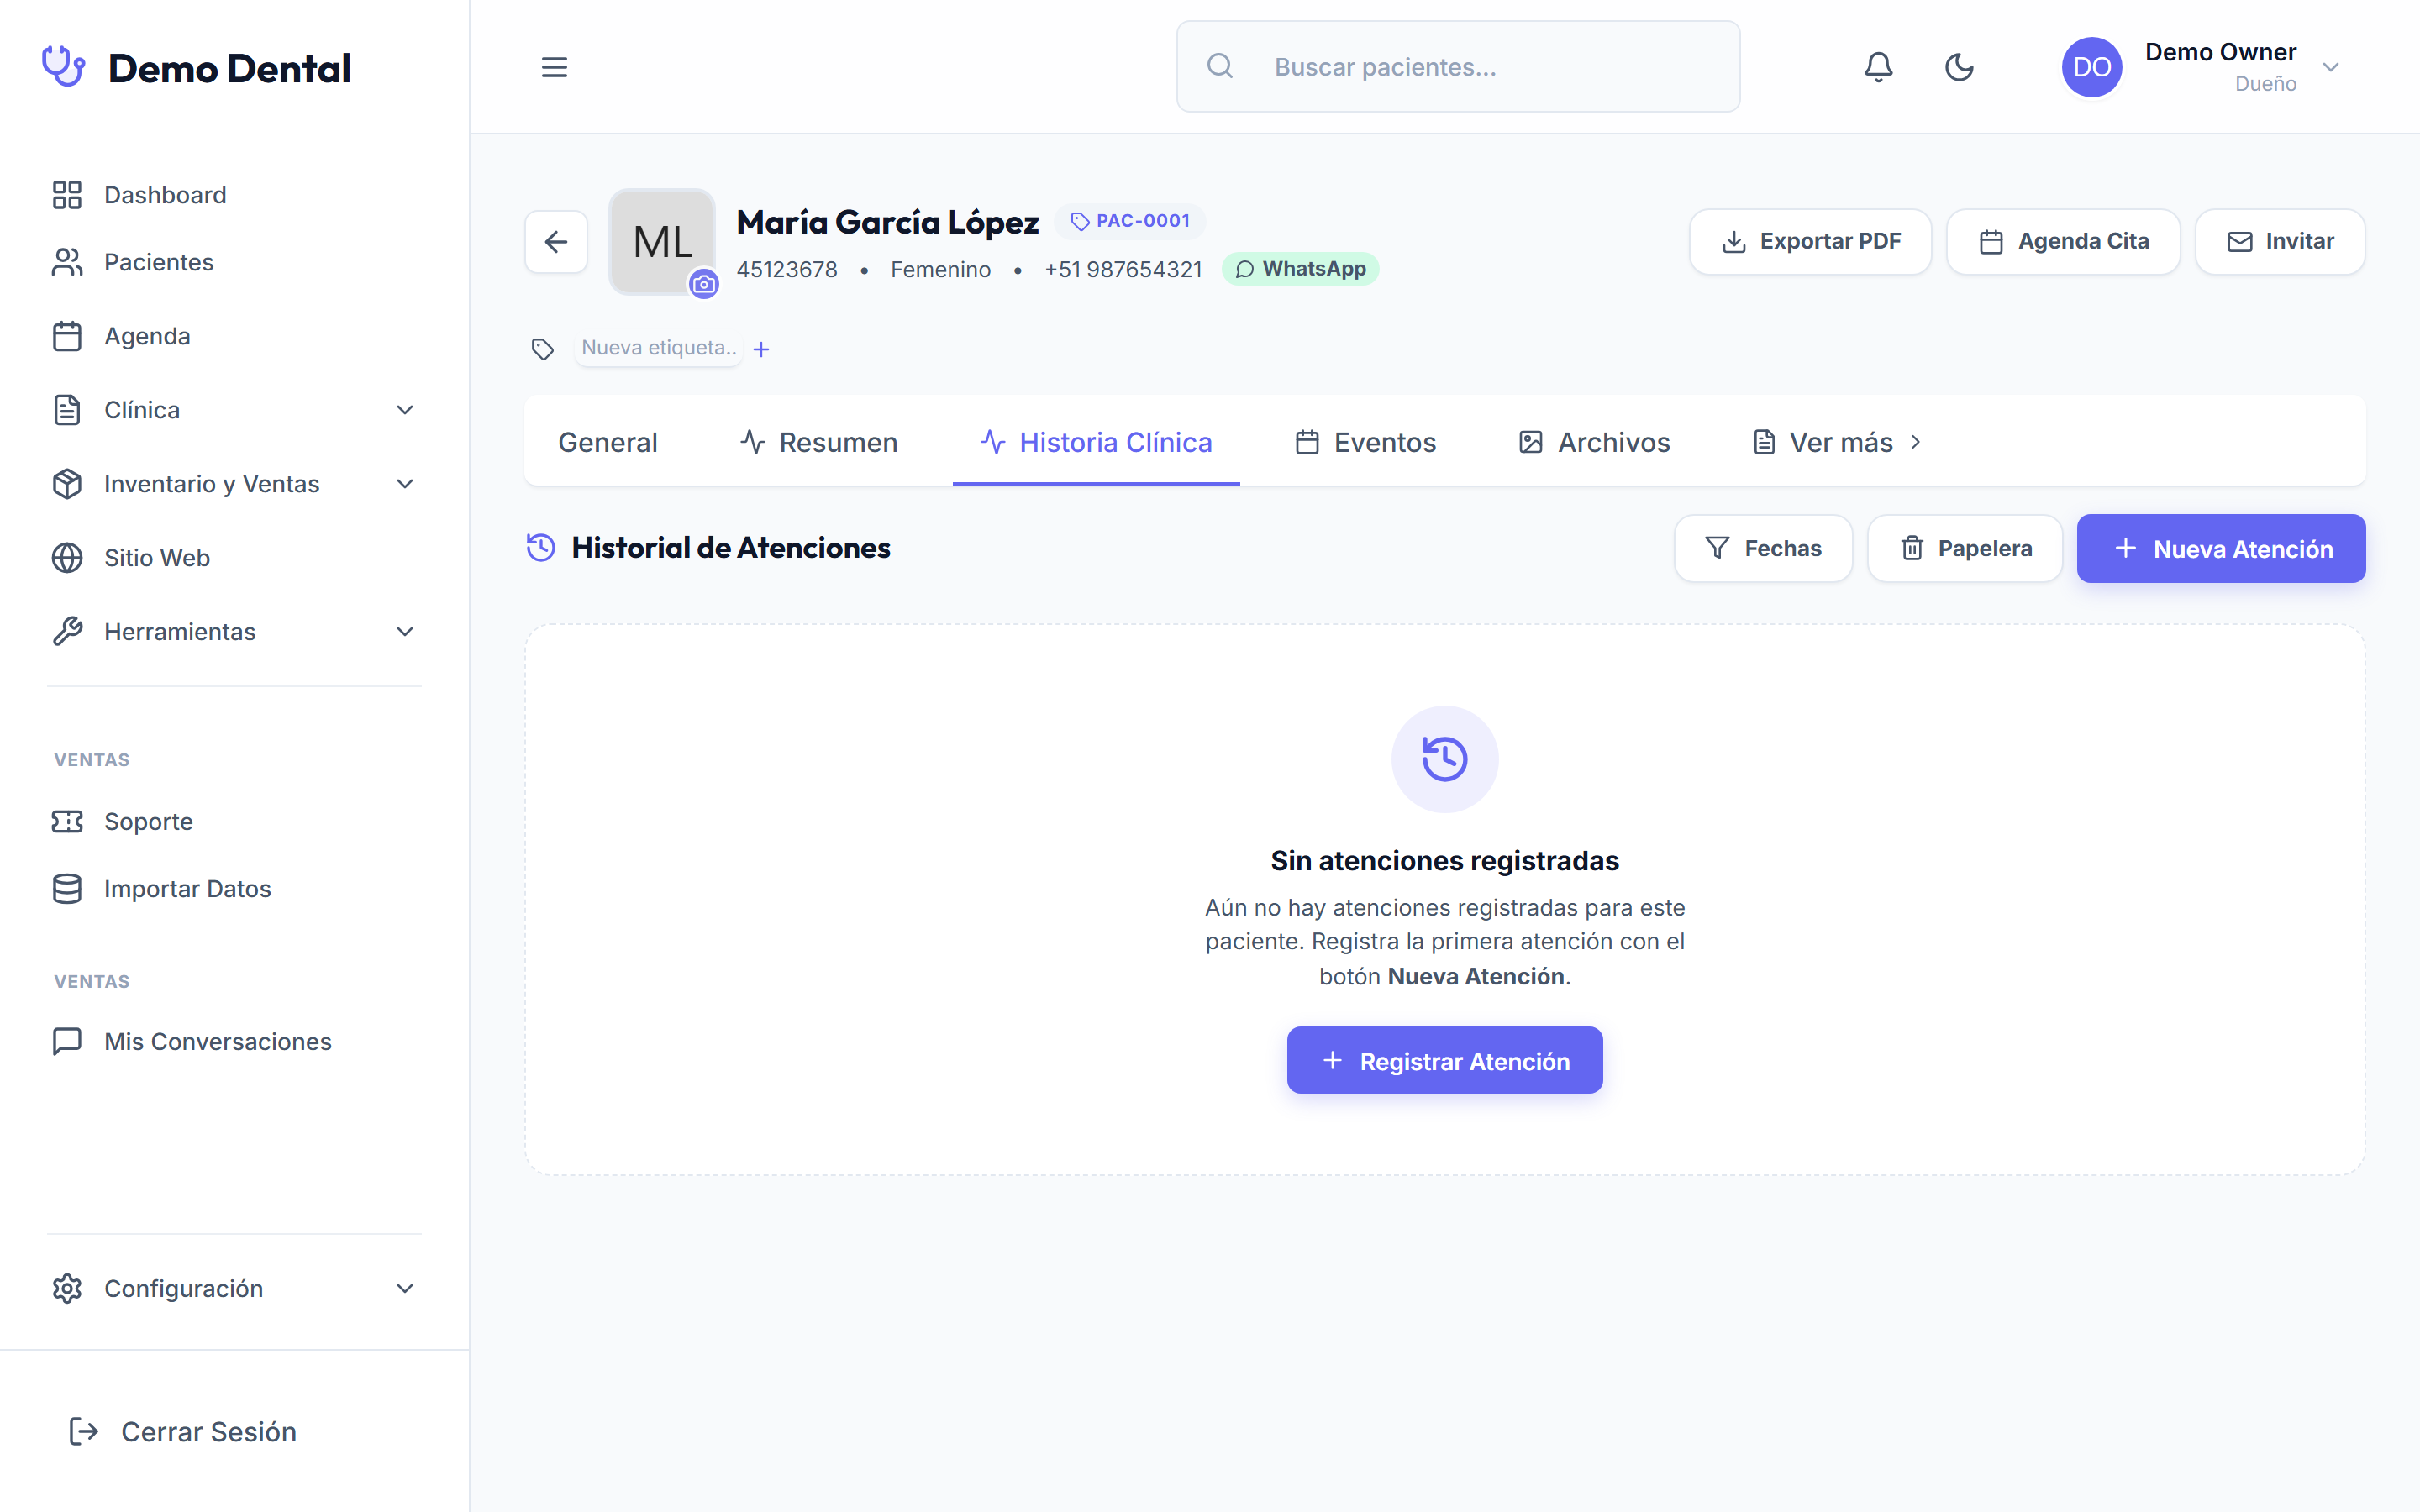The image size is (2420, 1512).
Task: Expand the Configuración section
Action: [234, 1288]
